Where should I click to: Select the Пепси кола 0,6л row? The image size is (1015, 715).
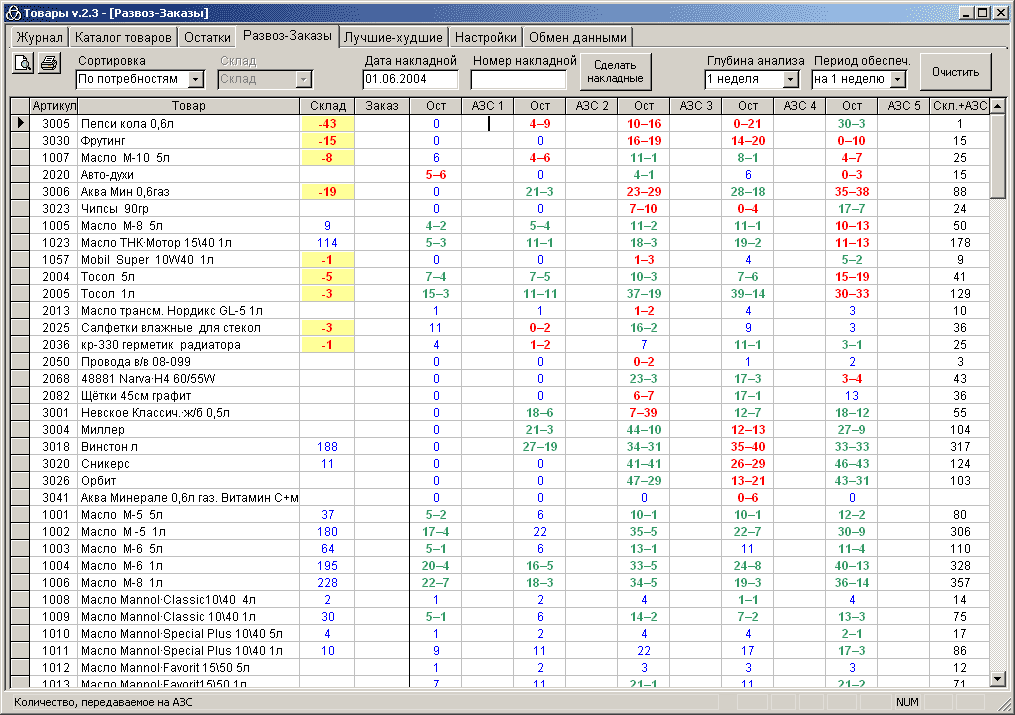click(x=500, y=123)
